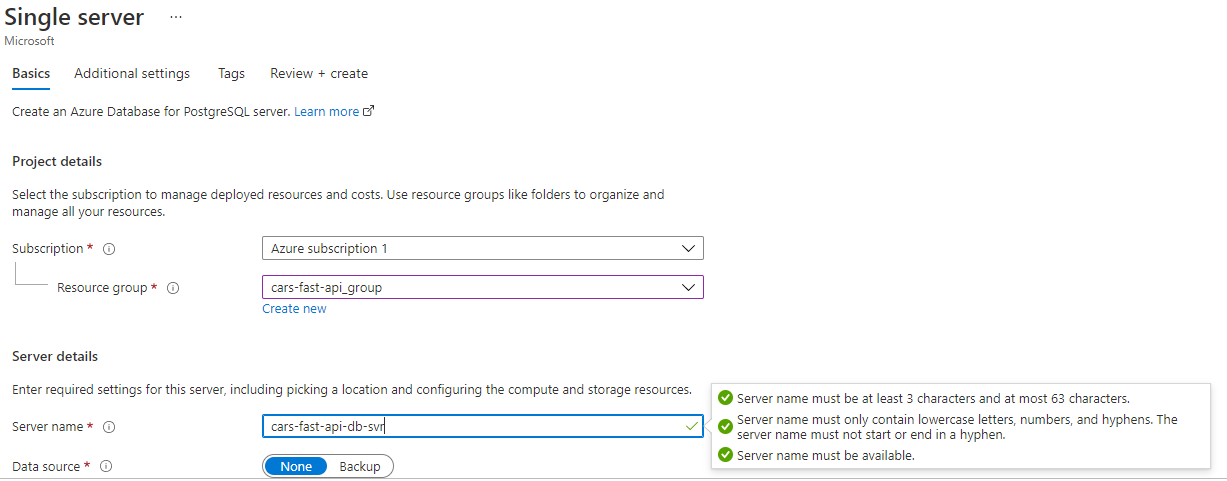Click the Data source info icon
1227x481 pixels.
(106, 466)
